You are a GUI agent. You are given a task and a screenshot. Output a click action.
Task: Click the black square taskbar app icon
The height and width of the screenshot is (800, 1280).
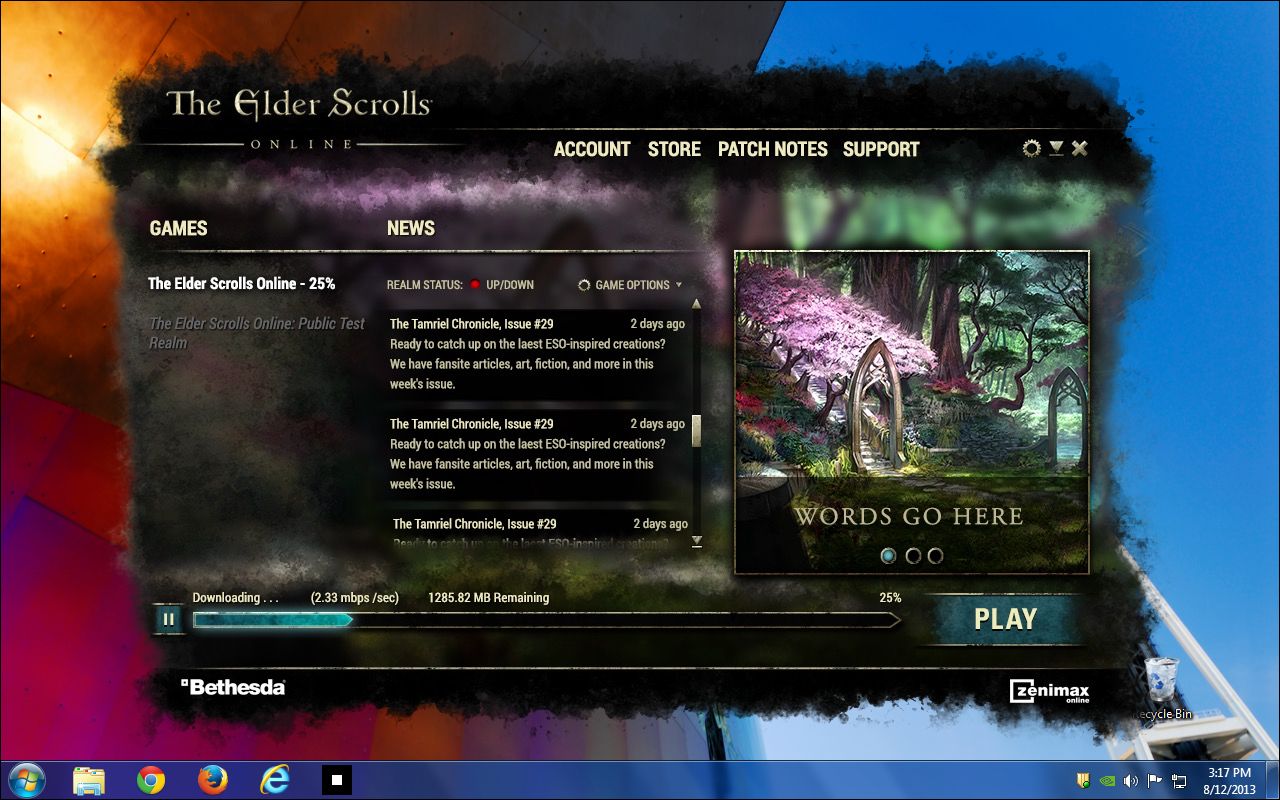[337, 780]
